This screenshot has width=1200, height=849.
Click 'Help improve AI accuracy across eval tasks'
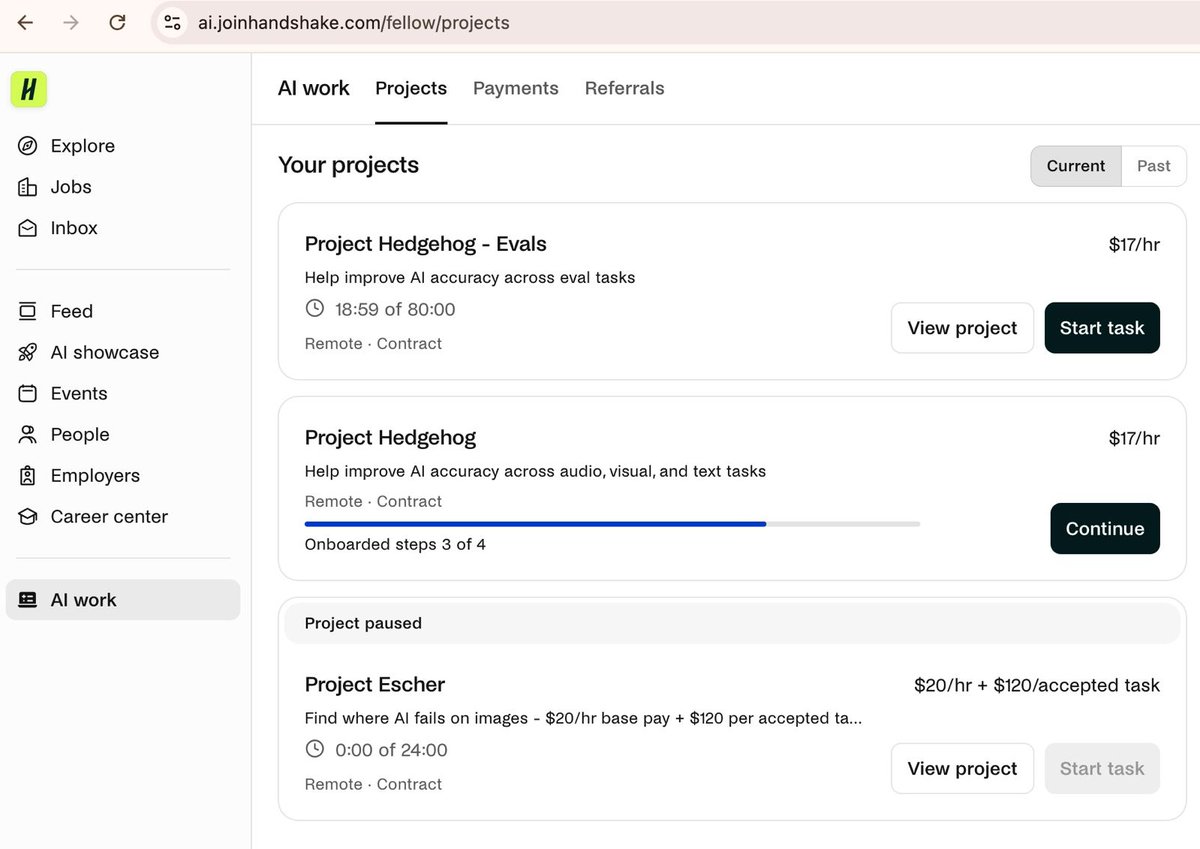[470, 277]
